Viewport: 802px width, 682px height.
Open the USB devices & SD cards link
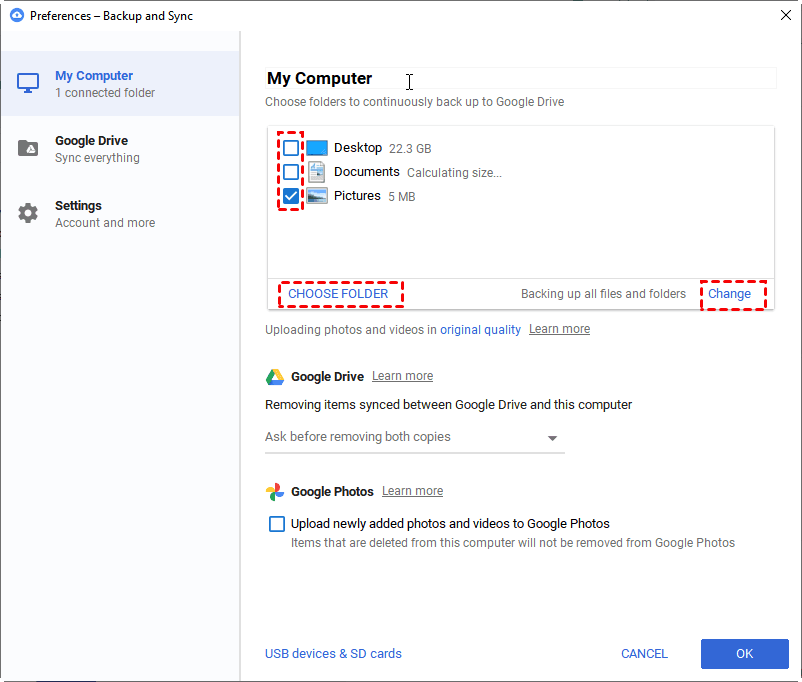point(333,654)
